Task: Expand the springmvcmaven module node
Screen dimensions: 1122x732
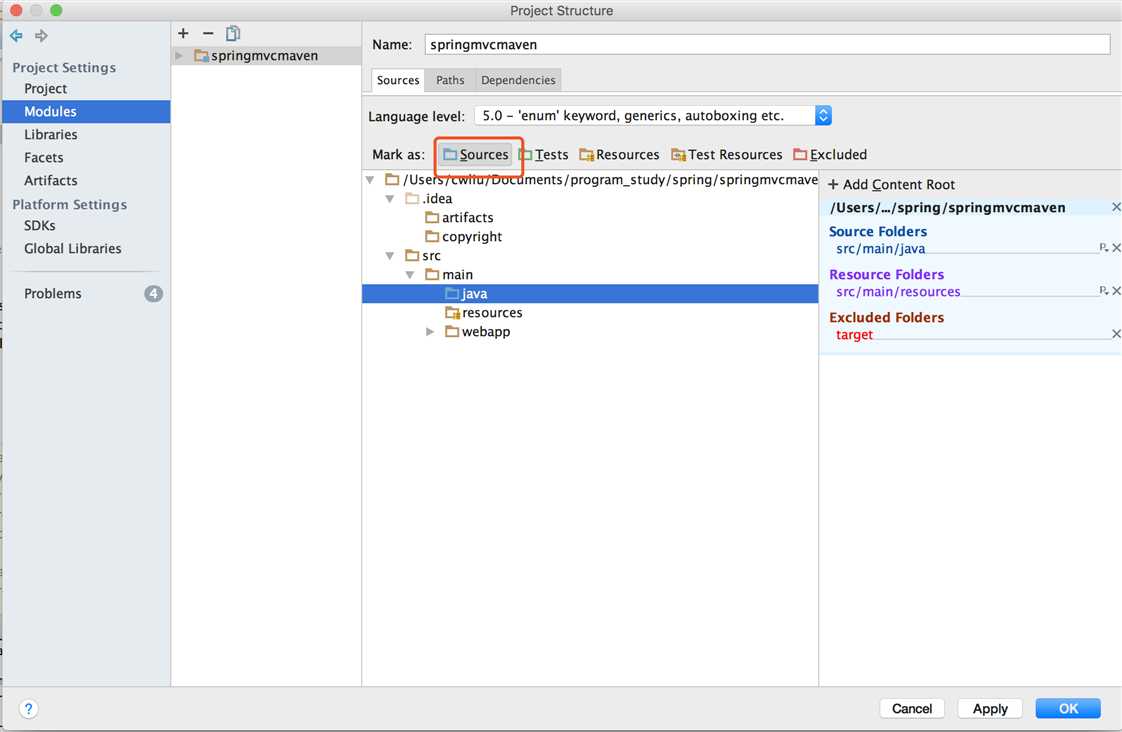Action: (180, 56)
